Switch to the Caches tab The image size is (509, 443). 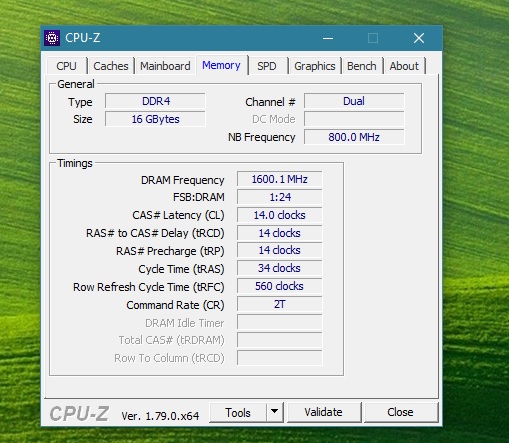111,66
